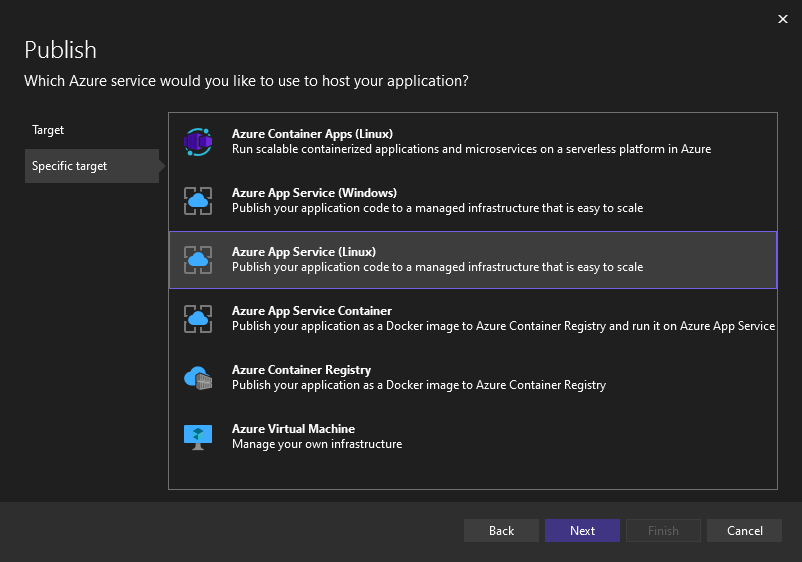Choose Azure App Service (Windows) option
This screenshot has height=562, width=802.
pyautogui.click(x=314, y=193)
